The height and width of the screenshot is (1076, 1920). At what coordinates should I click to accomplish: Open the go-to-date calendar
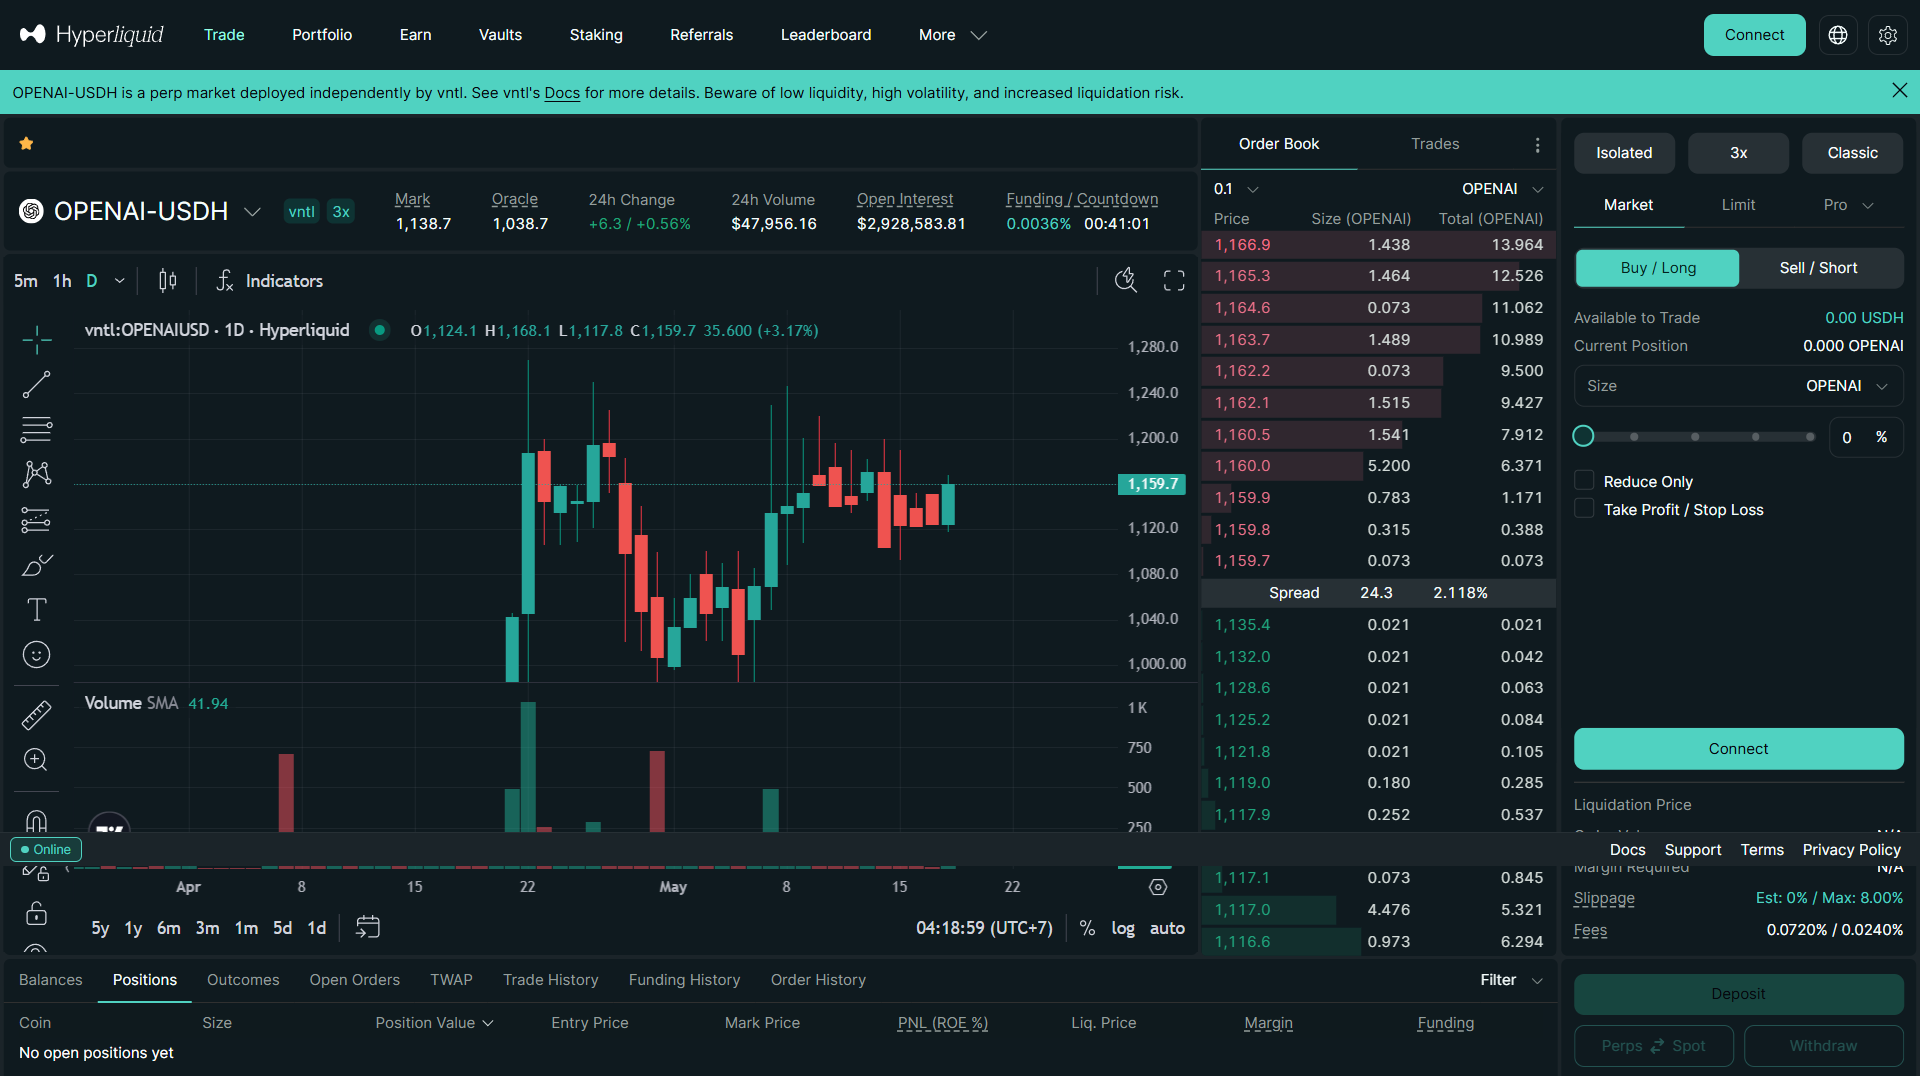tap(367, 928)
